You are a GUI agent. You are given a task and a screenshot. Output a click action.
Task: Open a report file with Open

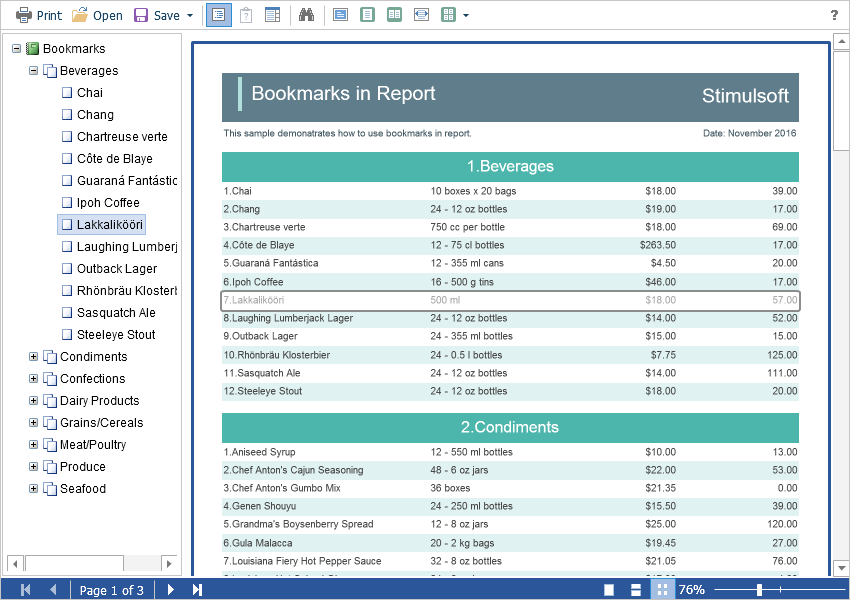(x=98, y=15)
